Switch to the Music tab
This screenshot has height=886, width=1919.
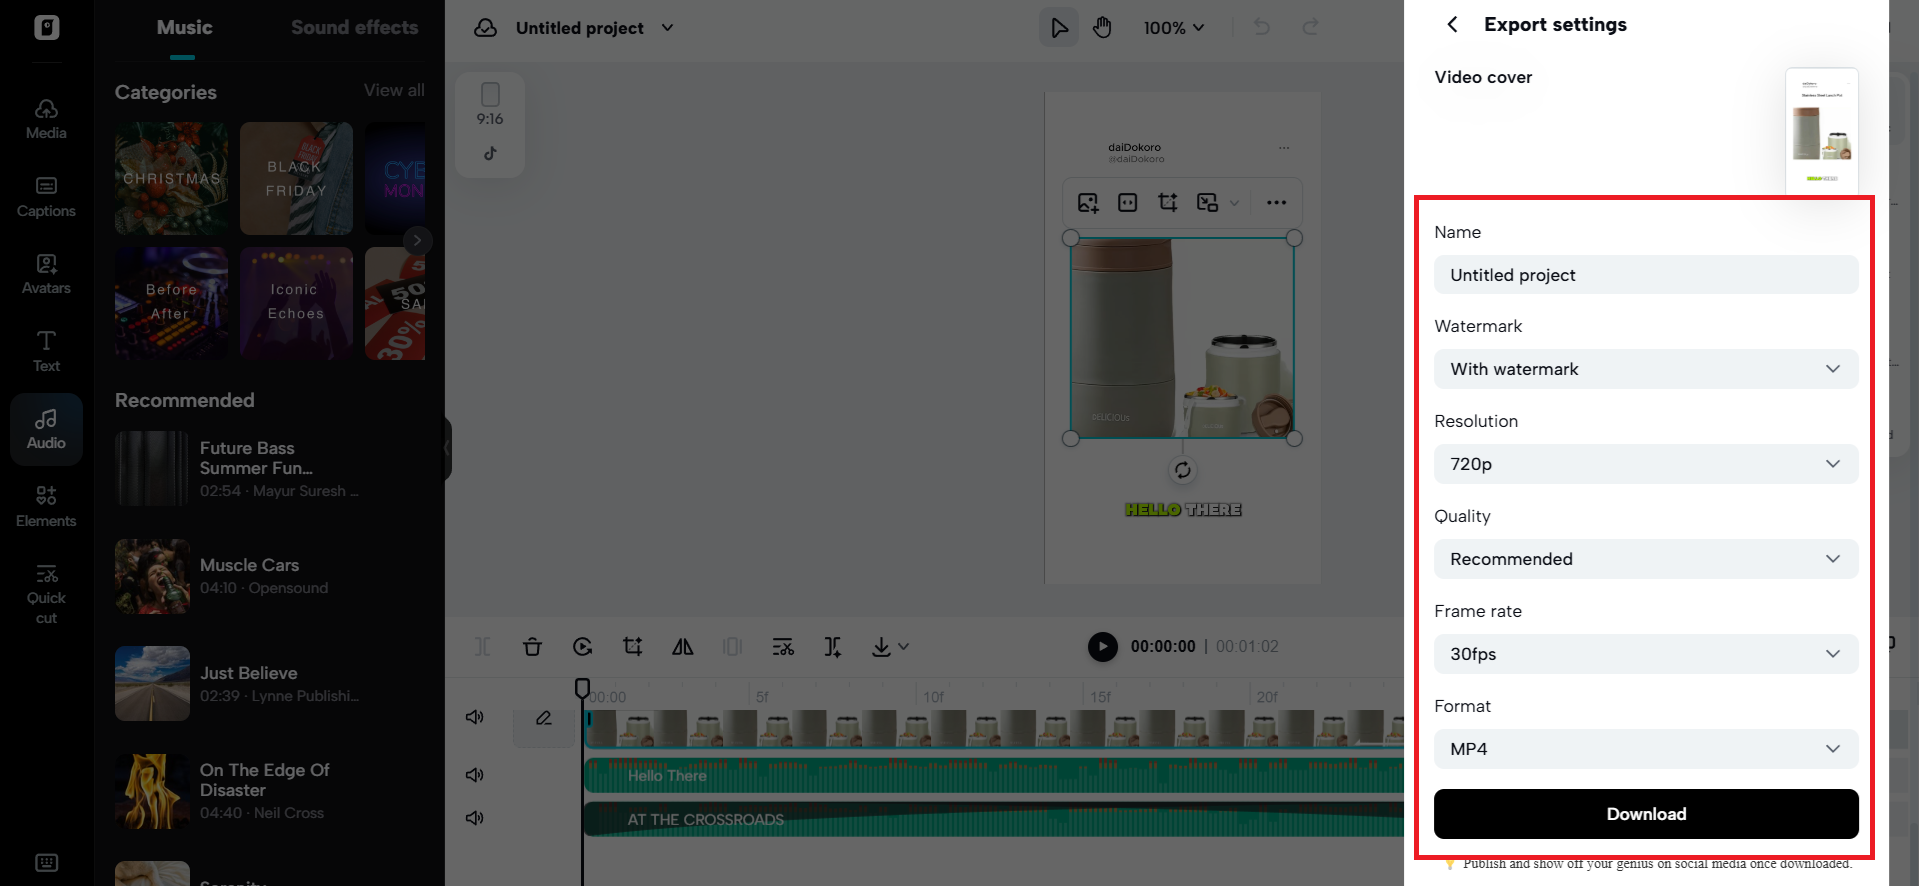tap(184, 28)
